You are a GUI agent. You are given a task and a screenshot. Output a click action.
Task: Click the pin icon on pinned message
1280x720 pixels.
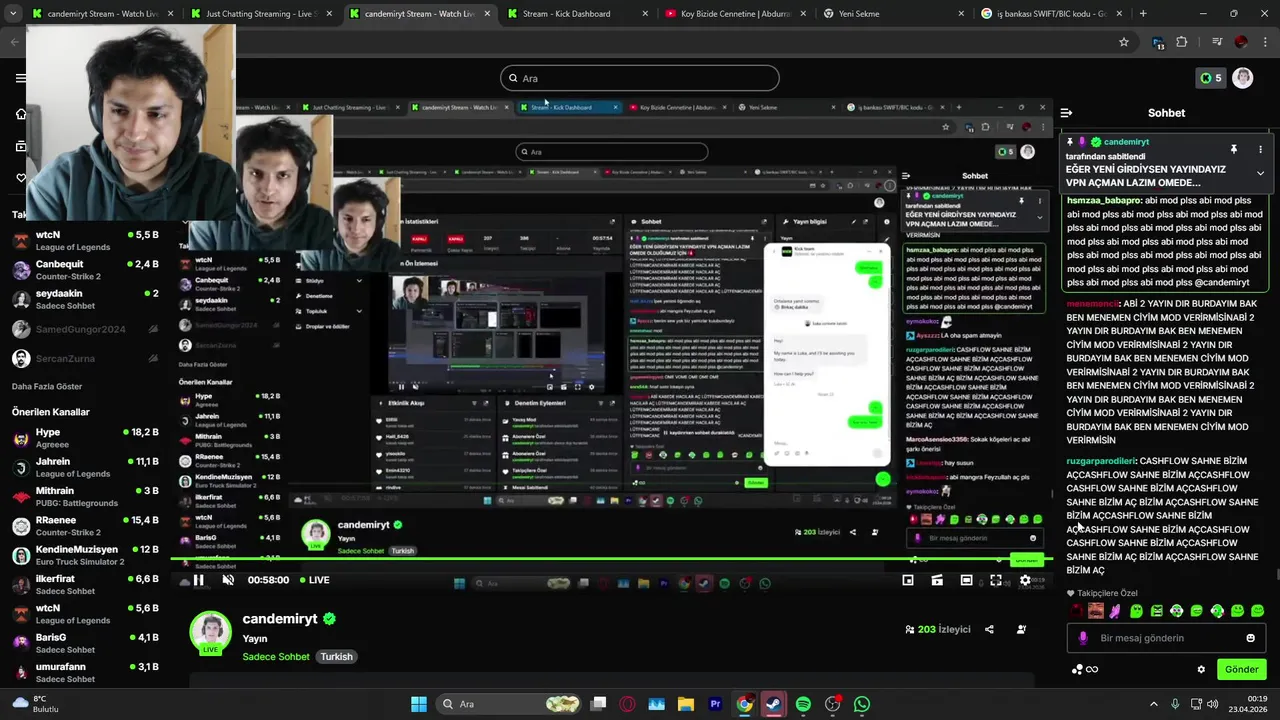point(1234,149)
